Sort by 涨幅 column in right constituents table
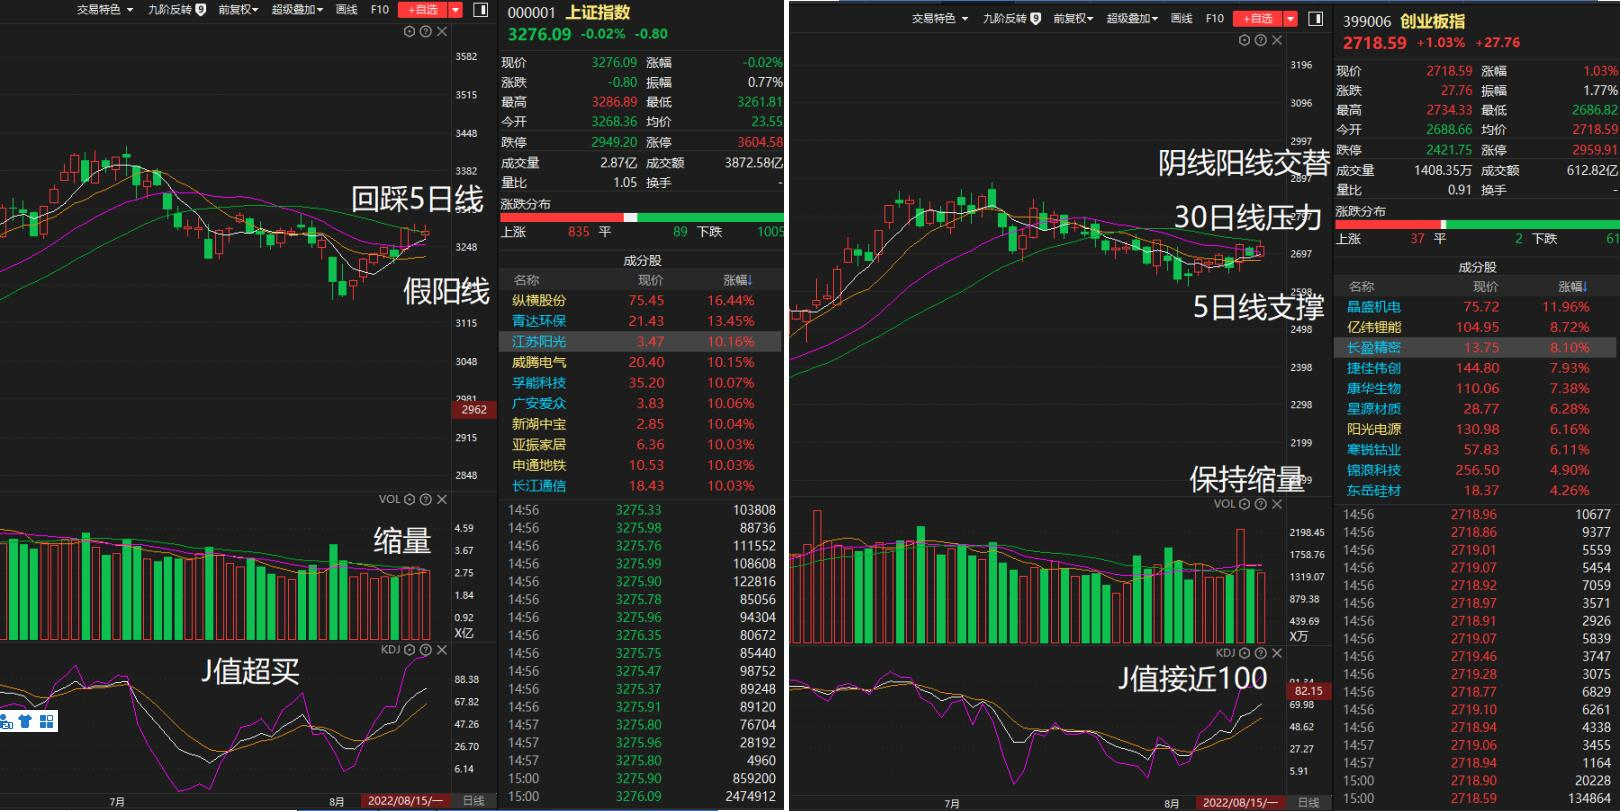1620x811 pixels. [x=1573, y=286]
